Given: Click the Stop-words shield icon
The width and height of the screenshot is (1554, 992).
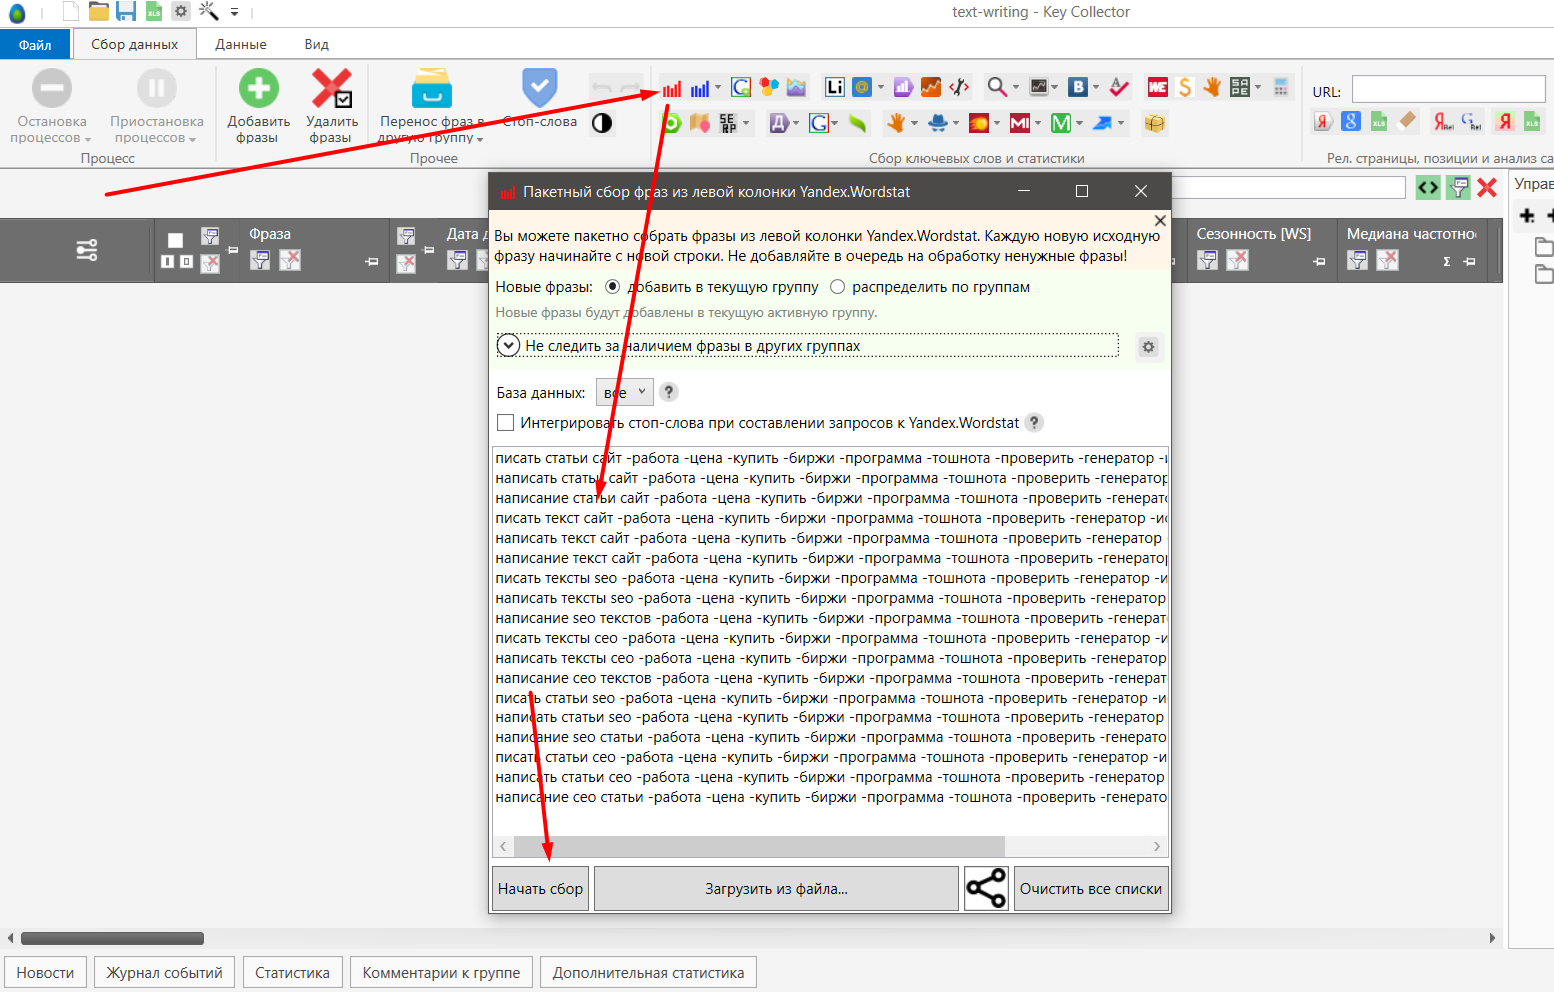Looking at the screenshot, I should (540, 88).
